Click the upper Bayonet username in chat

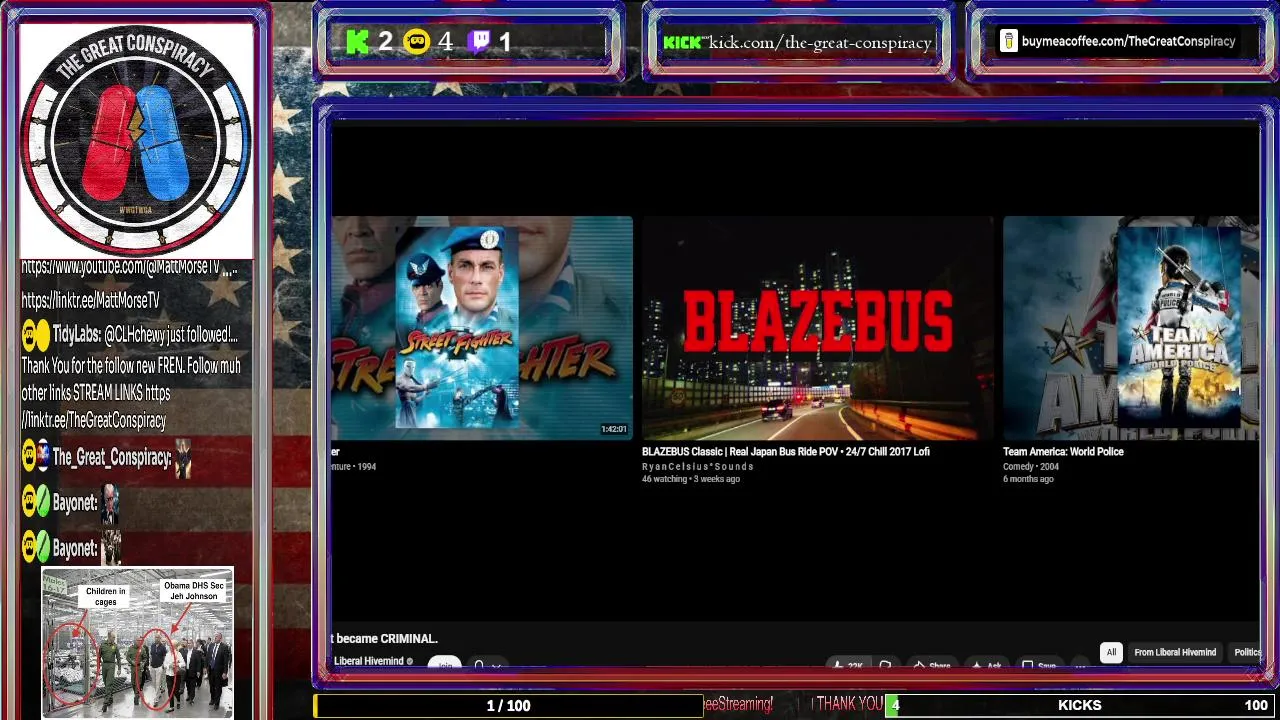[74, 503]
